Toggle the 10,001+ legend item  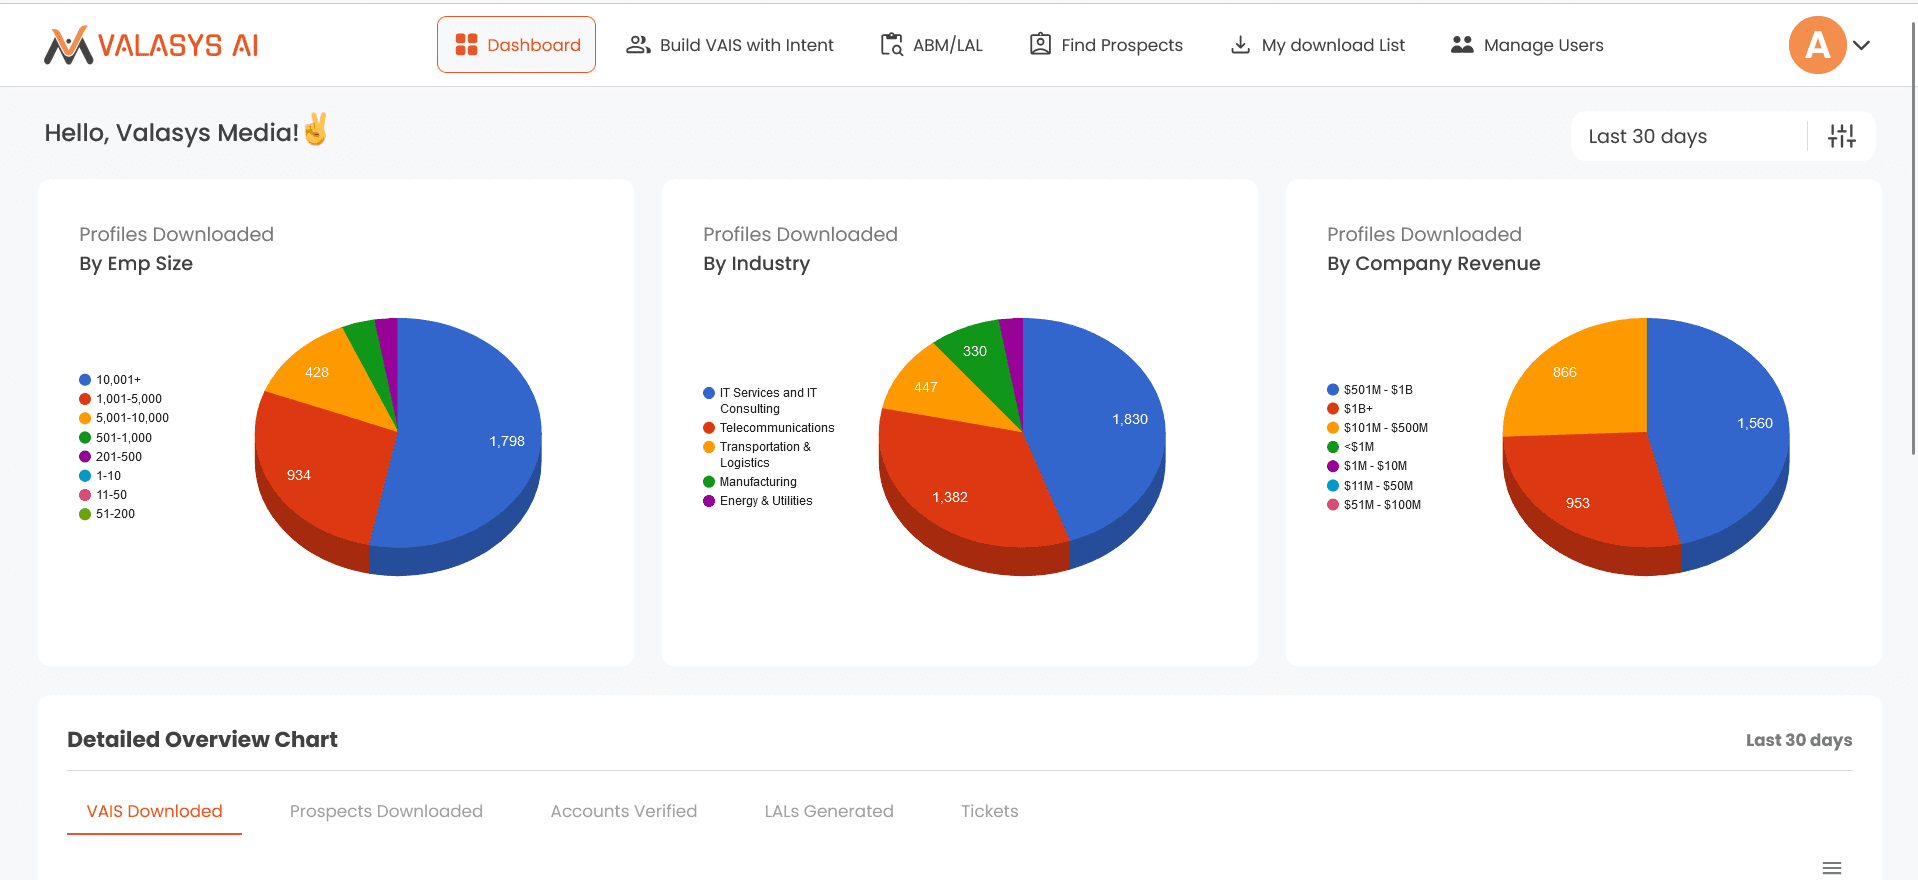point(110,380)
